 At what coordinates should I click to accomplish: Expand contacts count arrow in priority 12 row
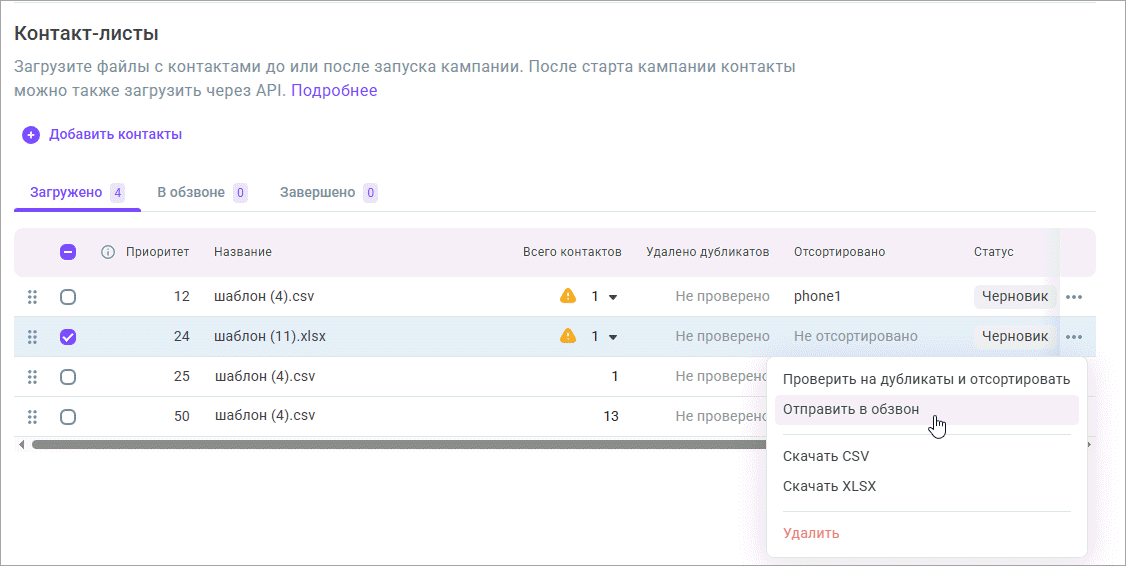pyautogui.click(x=613, y=297)
